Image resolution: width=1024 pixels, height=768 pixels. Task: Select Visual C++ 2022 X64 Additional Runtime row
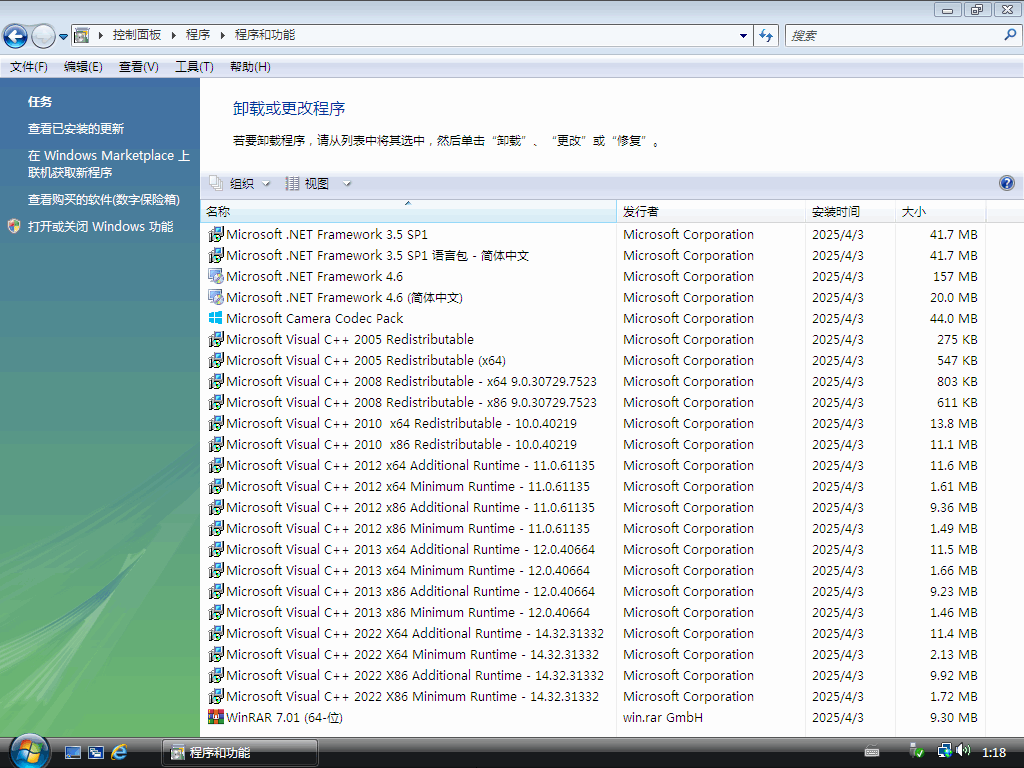tap(593, 633)
